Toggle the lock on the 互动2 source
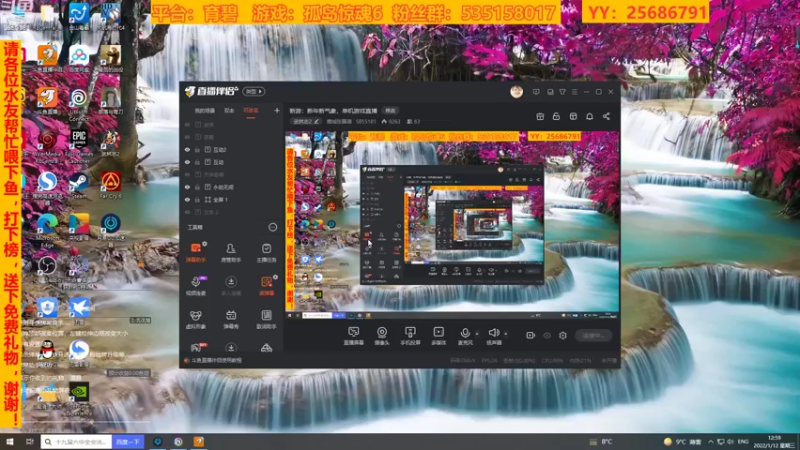Image resolution: width=800 pixels, height=450 pixels. click(x=197, y=150)
